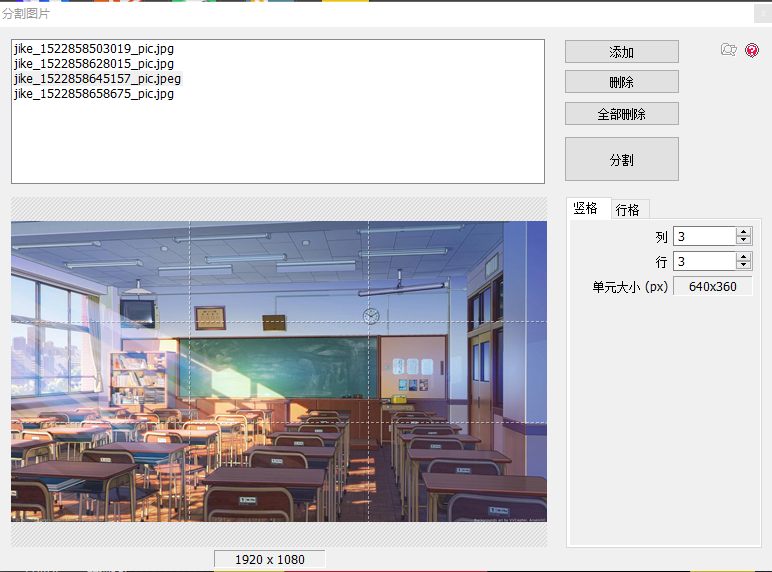Close the 分割图片 dialog
The image size is (772, 572).
click(x=763, y=13)
